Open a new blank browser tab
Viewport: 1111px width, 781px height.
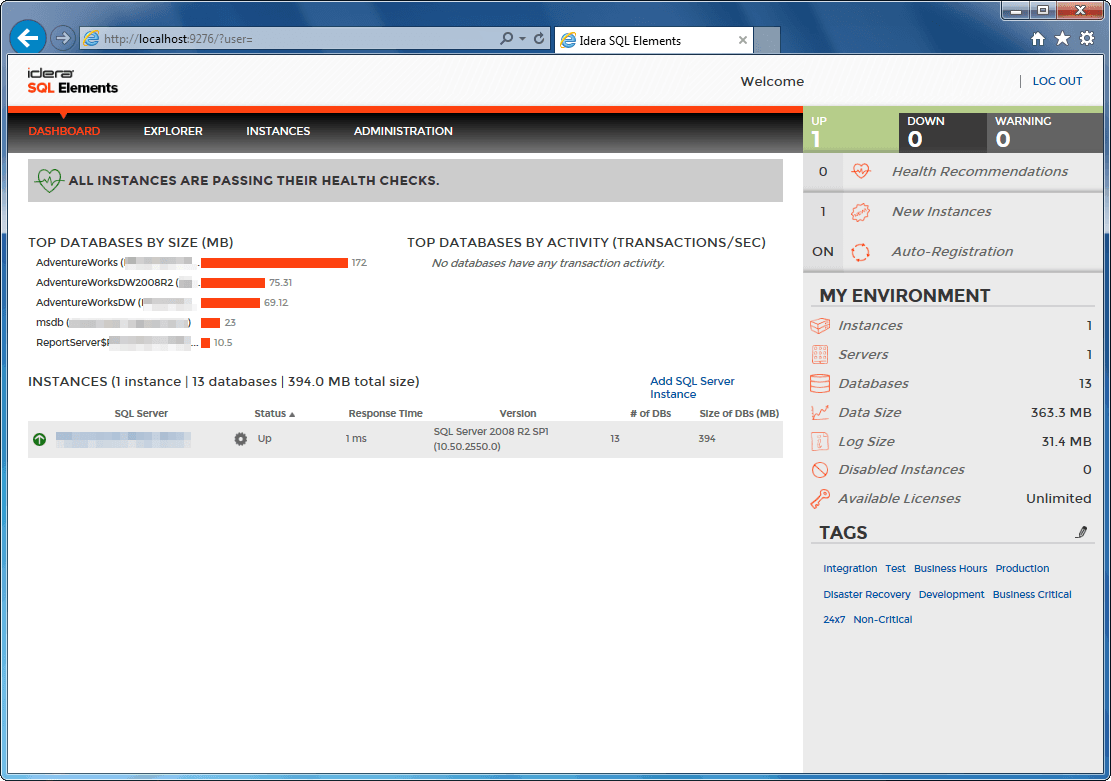(x=767, y=40)
